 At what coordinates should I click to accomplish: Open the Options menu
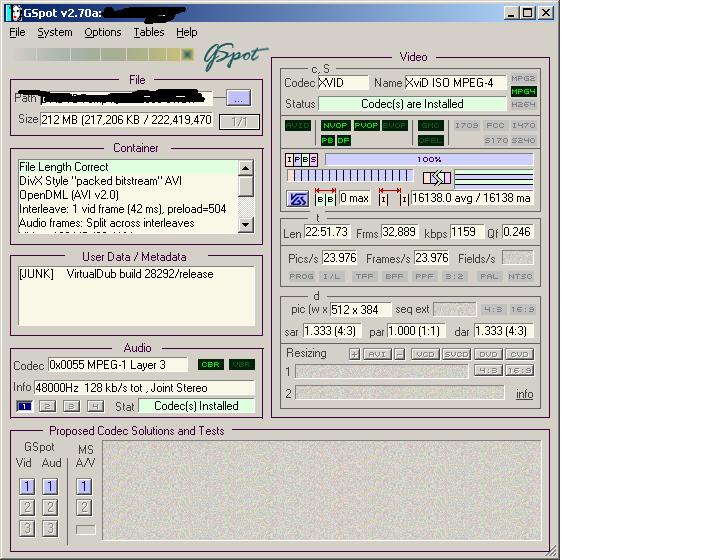coord(103,32)
